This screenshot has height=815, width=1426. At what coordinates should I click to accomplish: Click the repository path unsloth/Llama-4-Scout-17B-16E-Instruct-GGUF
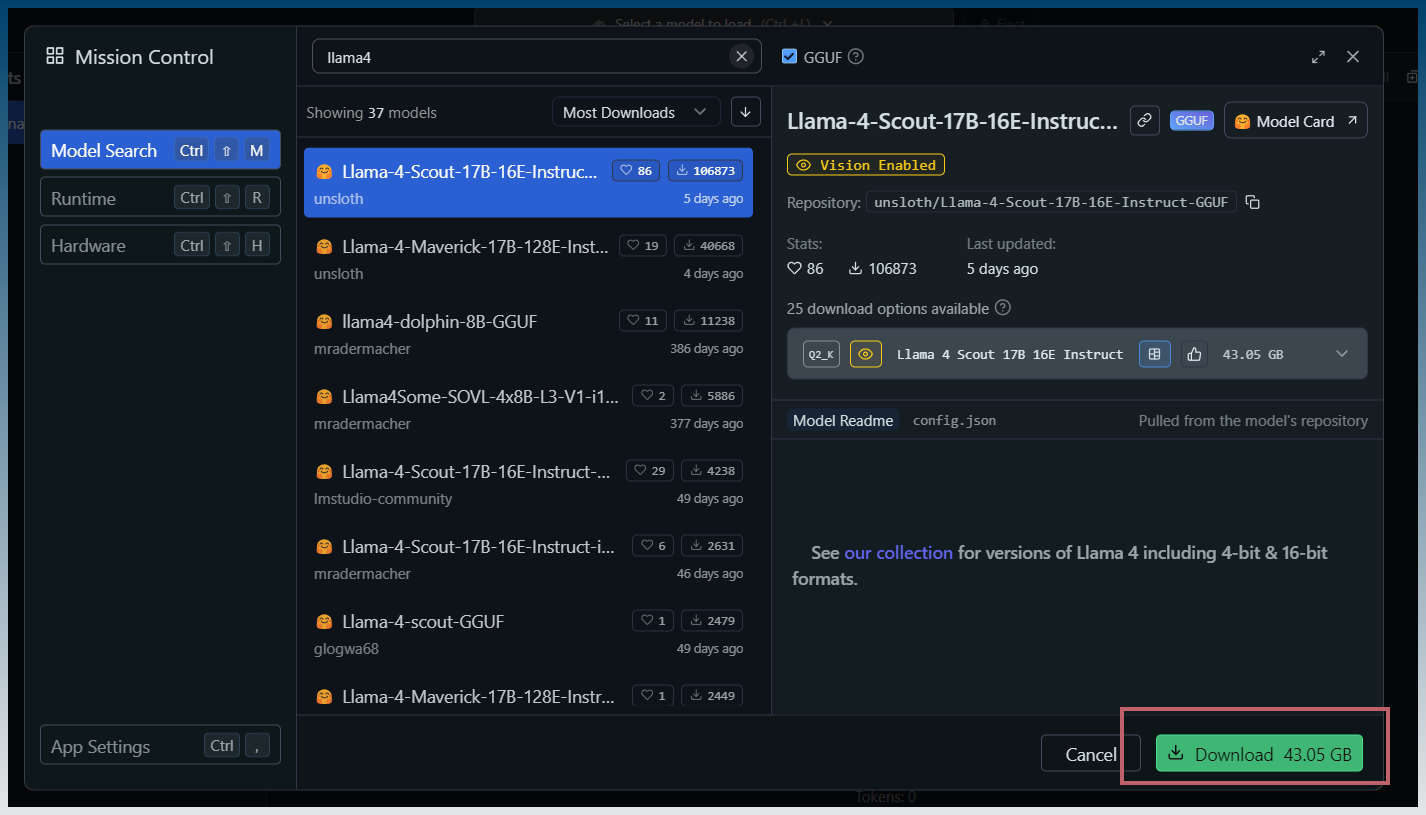point(1051,202)
